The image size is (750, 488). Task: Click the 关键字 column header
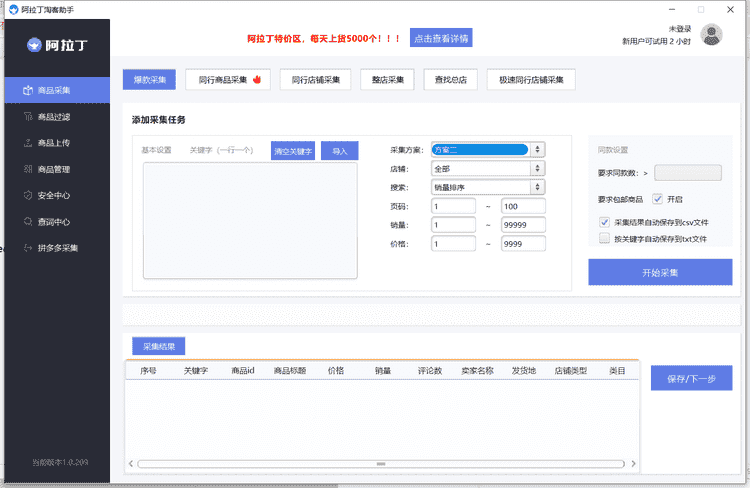point(196,370)
